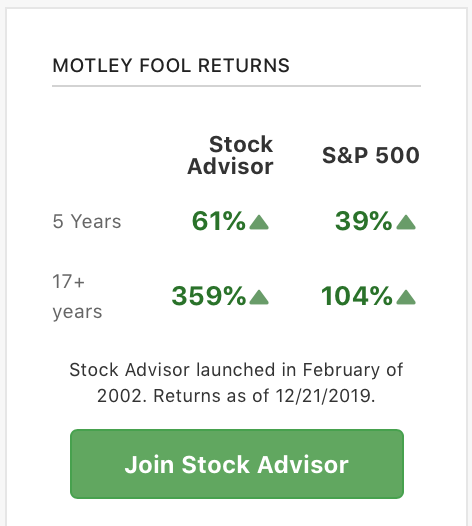Click the up triangle beside 61%
472x526 pixels.
(259, 222)
